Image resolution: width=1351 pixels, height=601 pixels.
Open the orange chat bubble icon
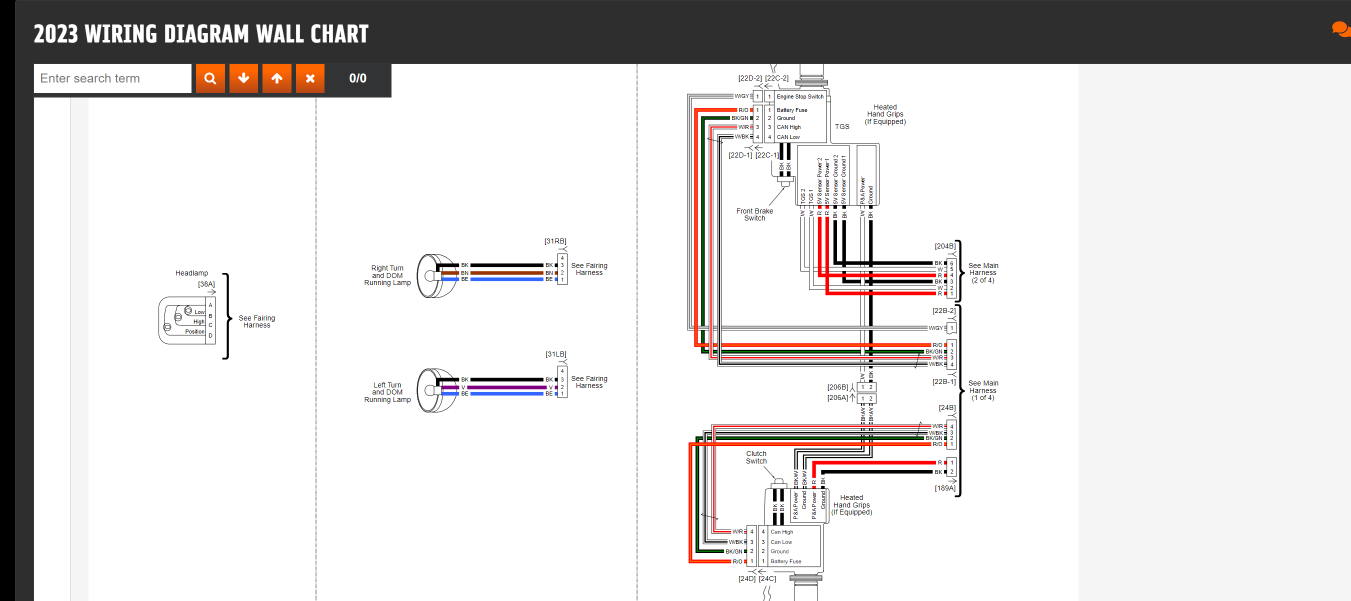point(1340,30)
